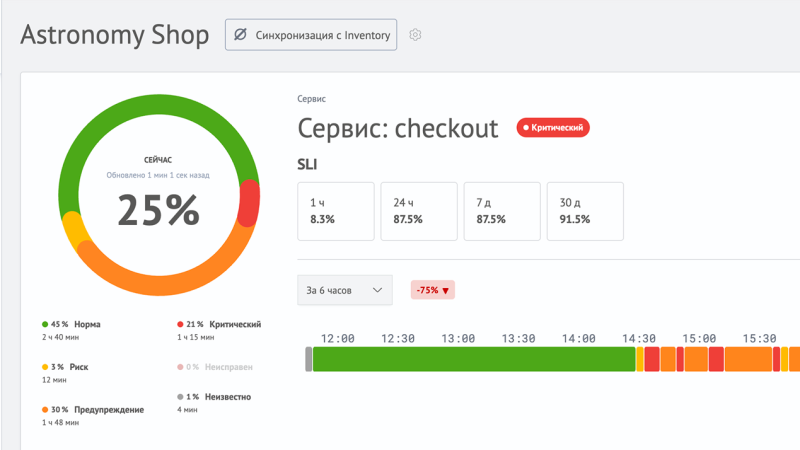
Task: Toggle the Предупреждение 30% legend entry
Action: pyautogui.click(x=93, y=410)
